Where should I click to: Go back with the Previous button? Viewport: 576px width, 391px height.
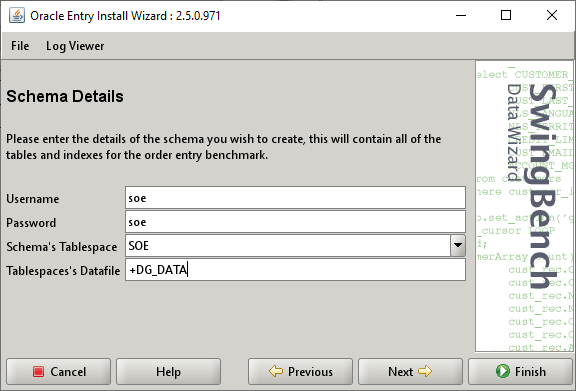click(x=300, y=372)
